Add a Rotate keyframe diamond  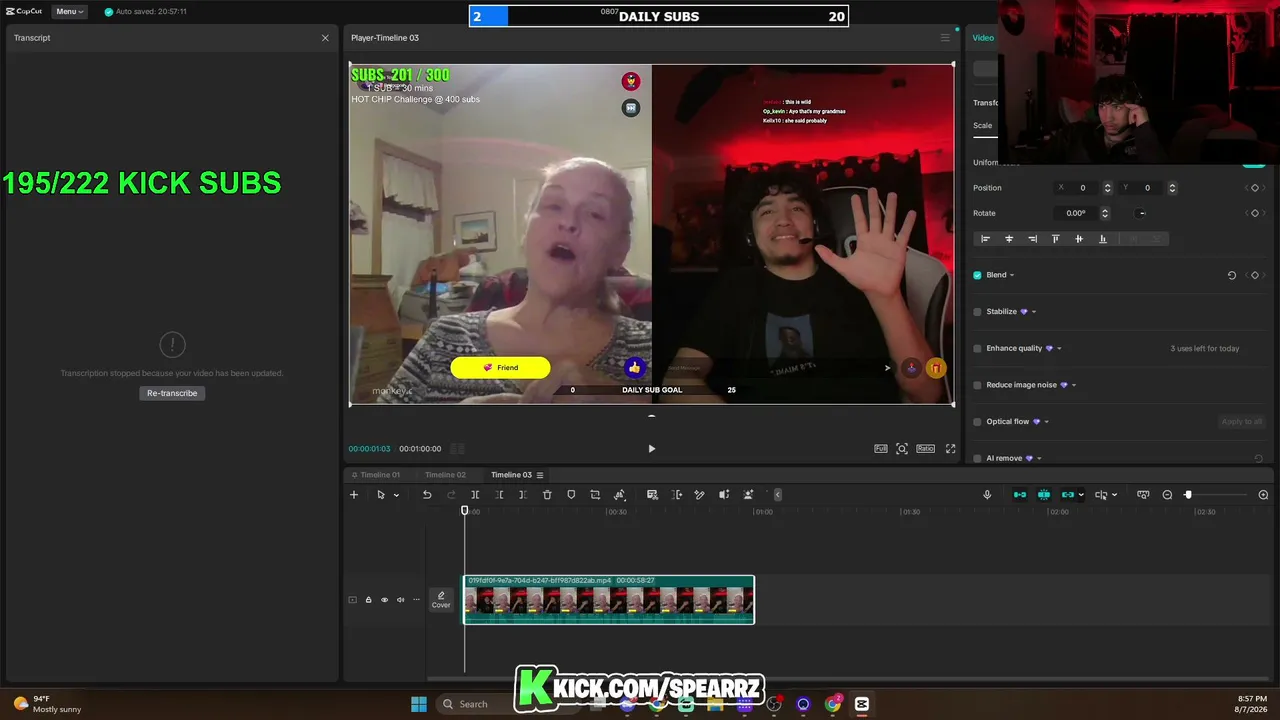1255,213
